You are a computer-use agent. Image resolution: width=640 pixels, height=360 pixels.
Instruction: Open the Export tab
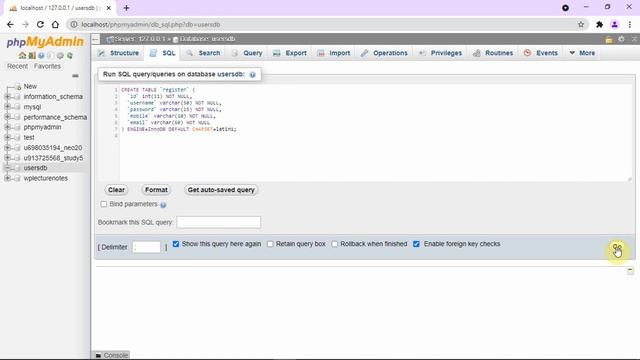[x=290, y=53]
